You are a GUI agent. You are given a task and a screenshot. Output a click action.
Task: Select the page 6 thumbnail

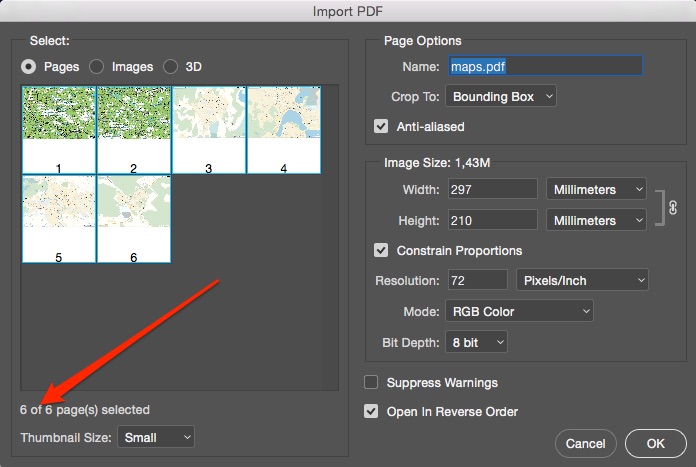(x=133, y=219)
